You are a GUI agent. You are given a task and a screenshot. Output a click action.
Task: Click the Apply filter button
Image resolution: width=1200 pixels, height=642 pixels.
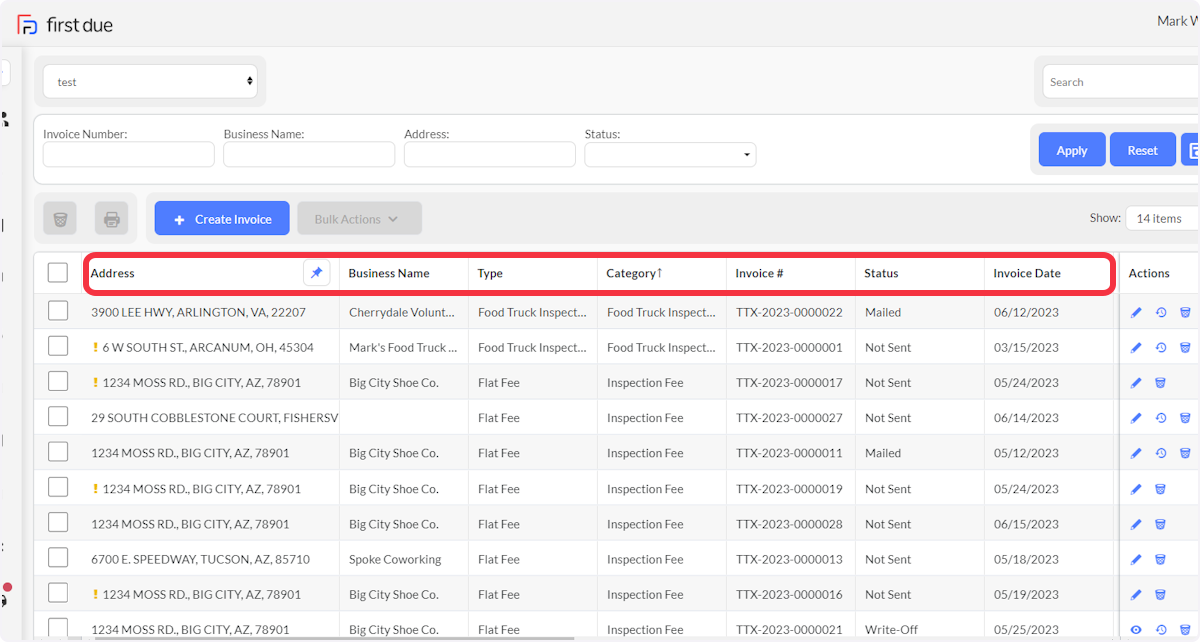(1072, 150)
